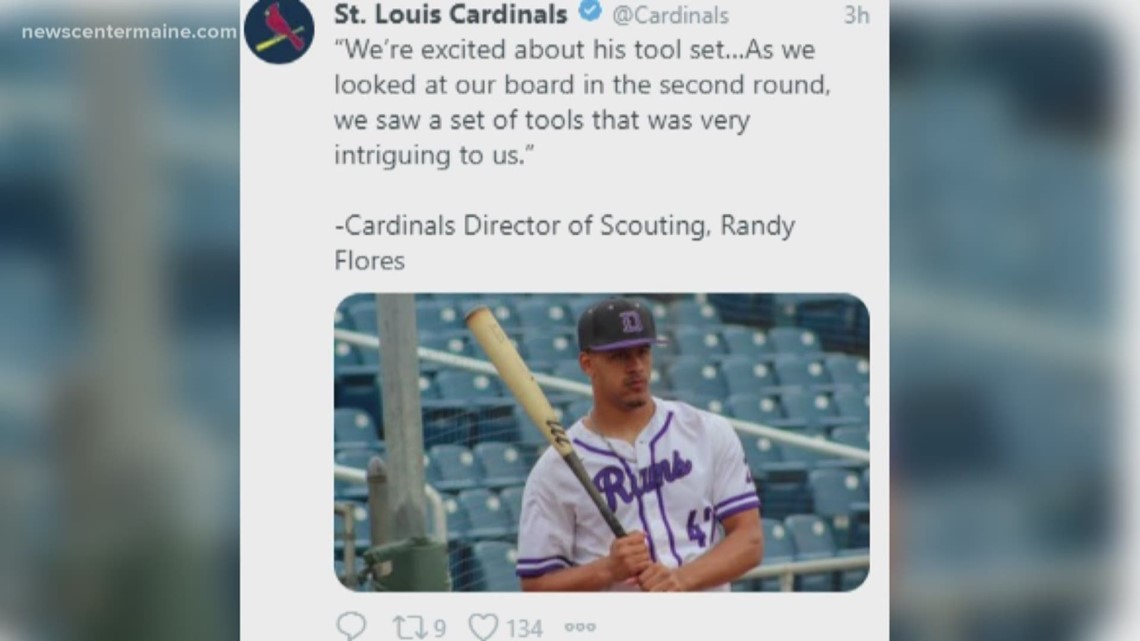The height and width of the screenshot is (641, 1140).
Task: Open the three-dot more options icon
Action: coord(579,627)
